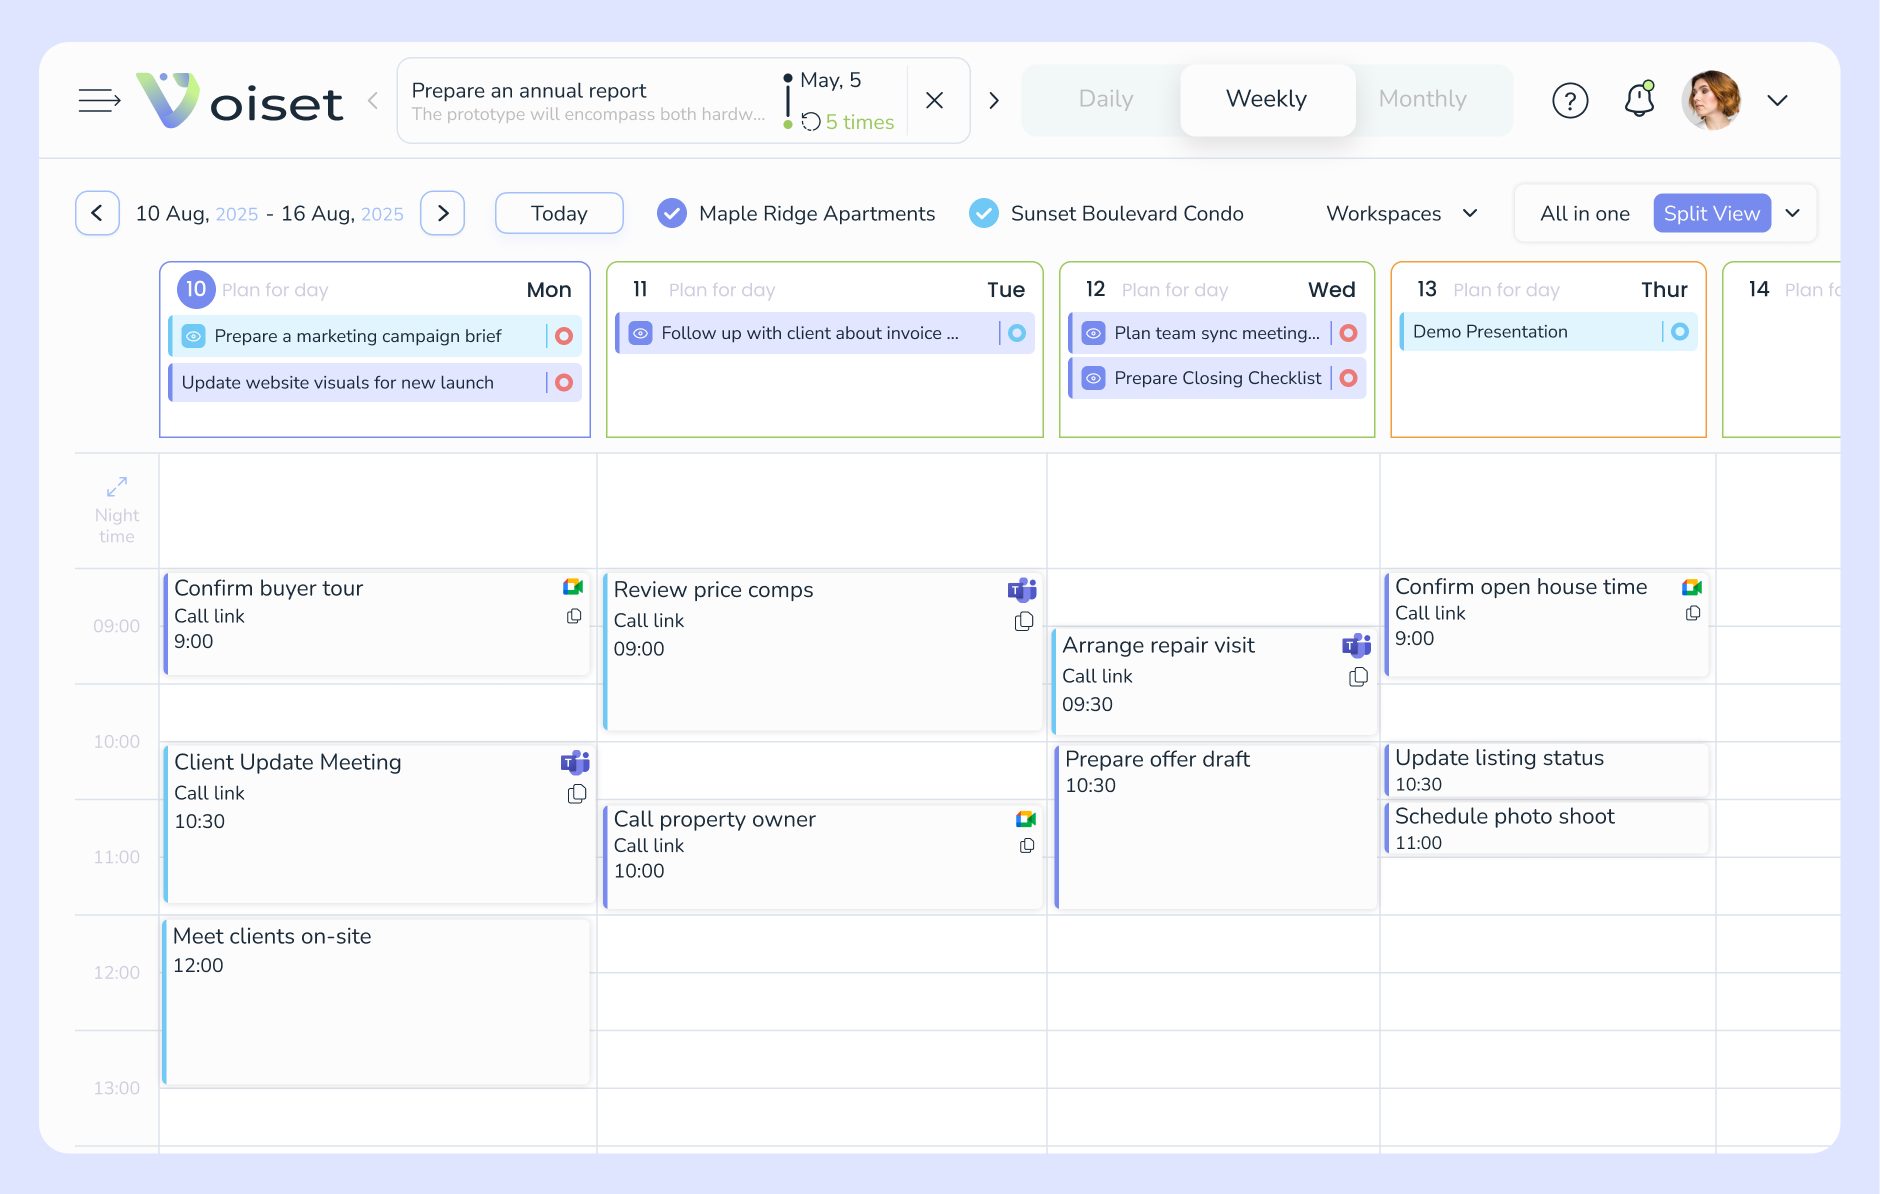Toggle the Sunset Boulevard Condo checkmark

coord(984,213)
